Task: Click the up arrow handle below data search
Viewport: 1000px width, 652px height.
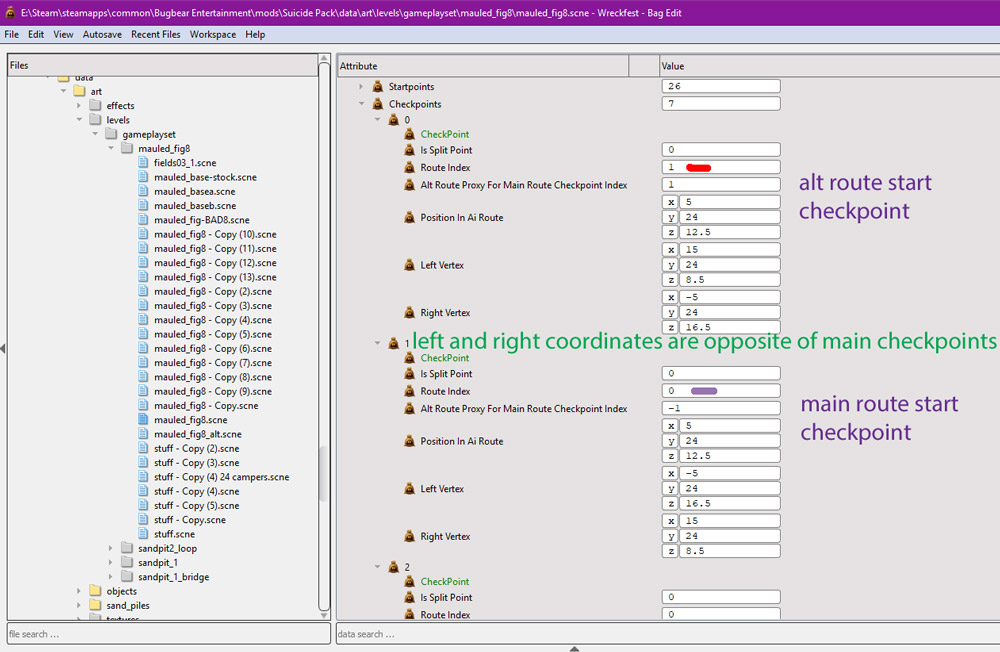Action: [574, 649]
